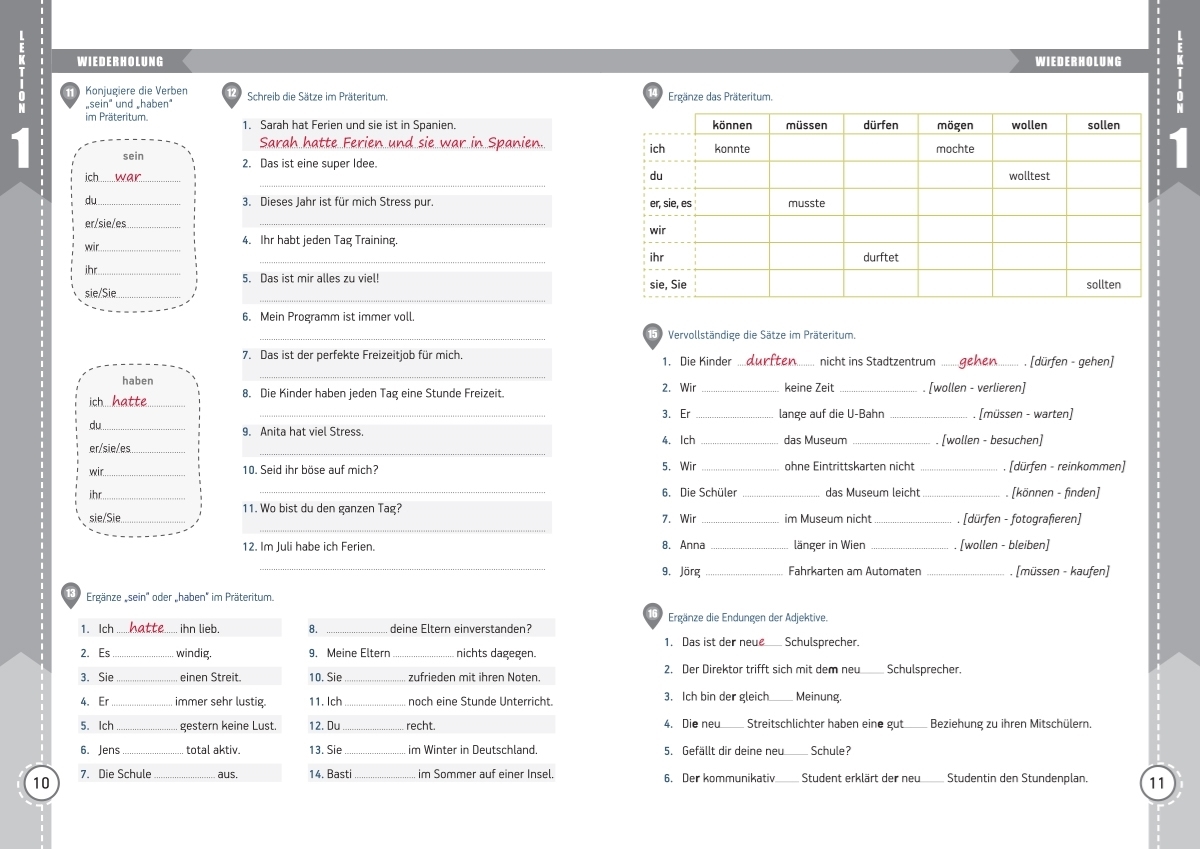Image resolution: width=1200 pixels, height=849 pixels.
Task: Click left WIEDERHOLUNG header label
Action: pos(120,62)
